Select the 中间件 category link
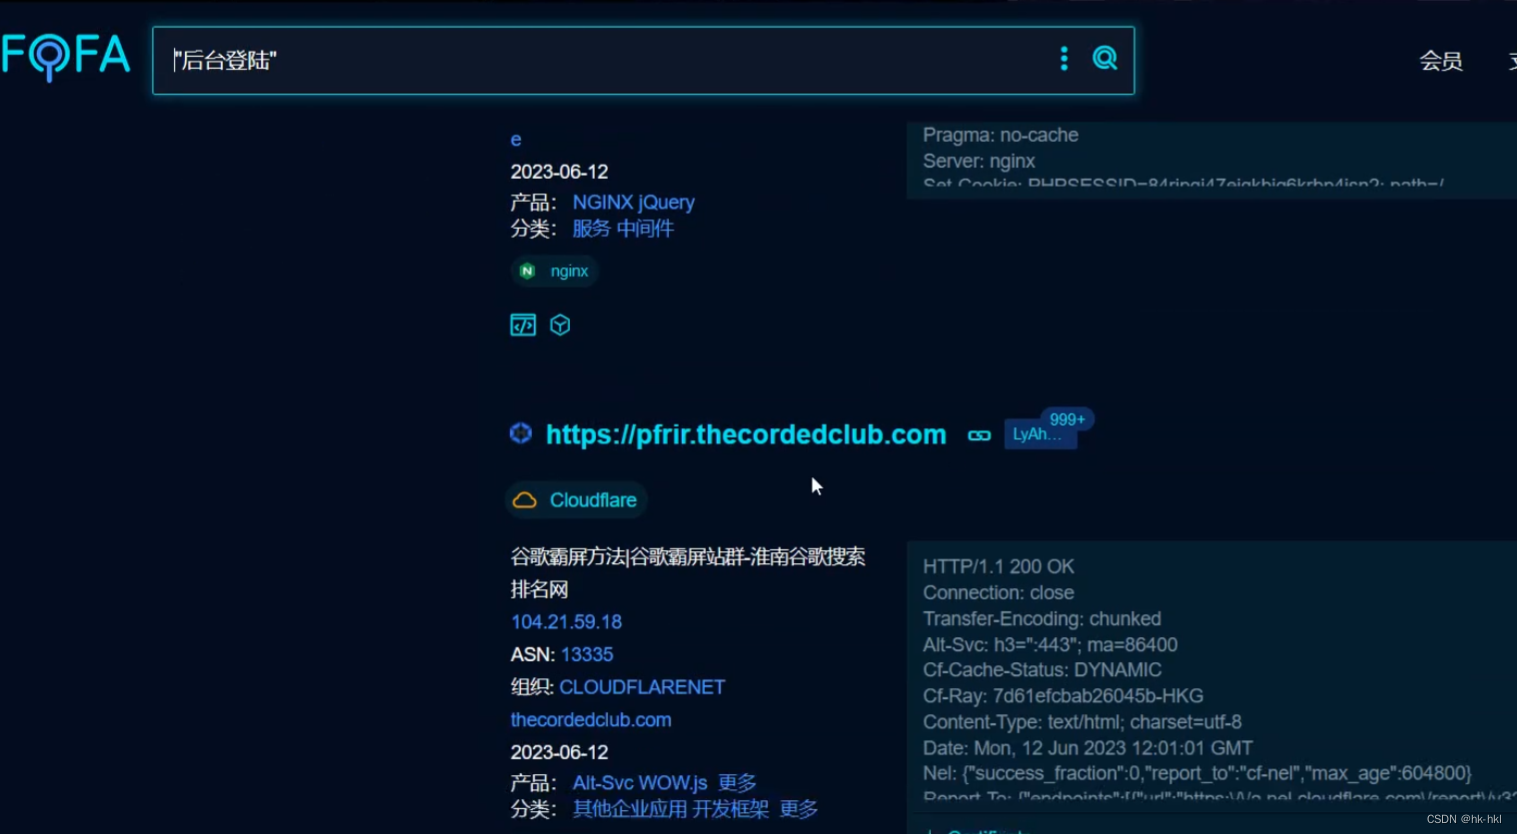 click(645, 229)
